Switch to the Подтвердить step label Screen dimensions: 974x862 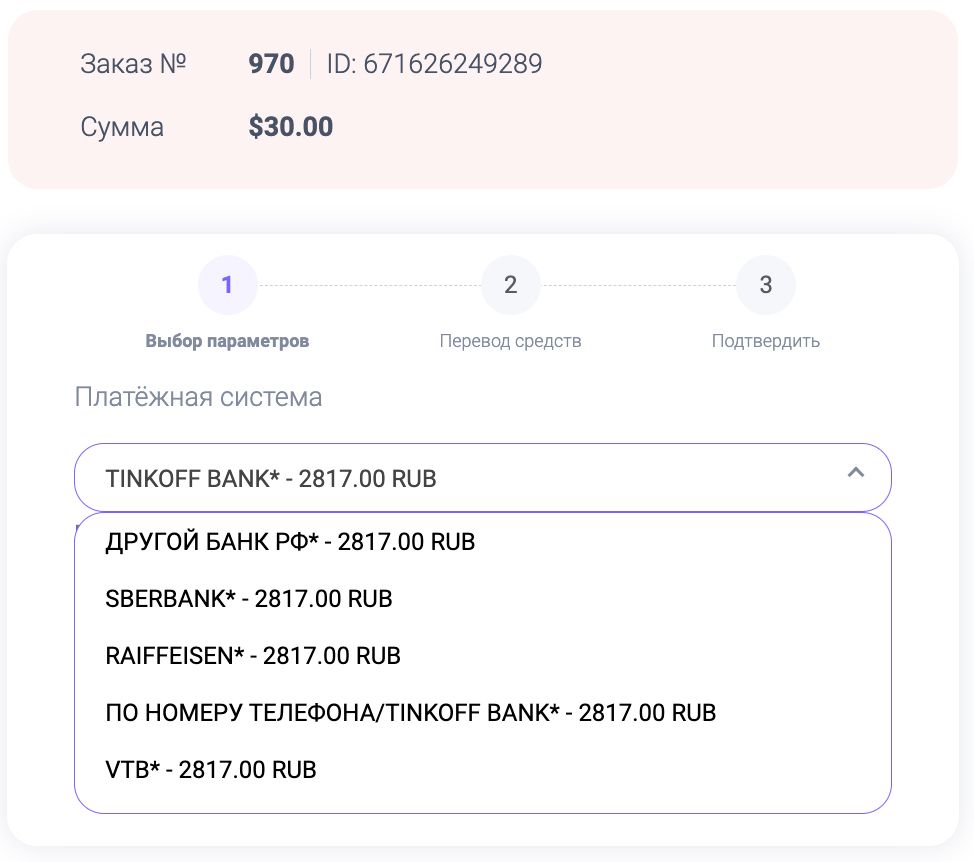point(765,341)
